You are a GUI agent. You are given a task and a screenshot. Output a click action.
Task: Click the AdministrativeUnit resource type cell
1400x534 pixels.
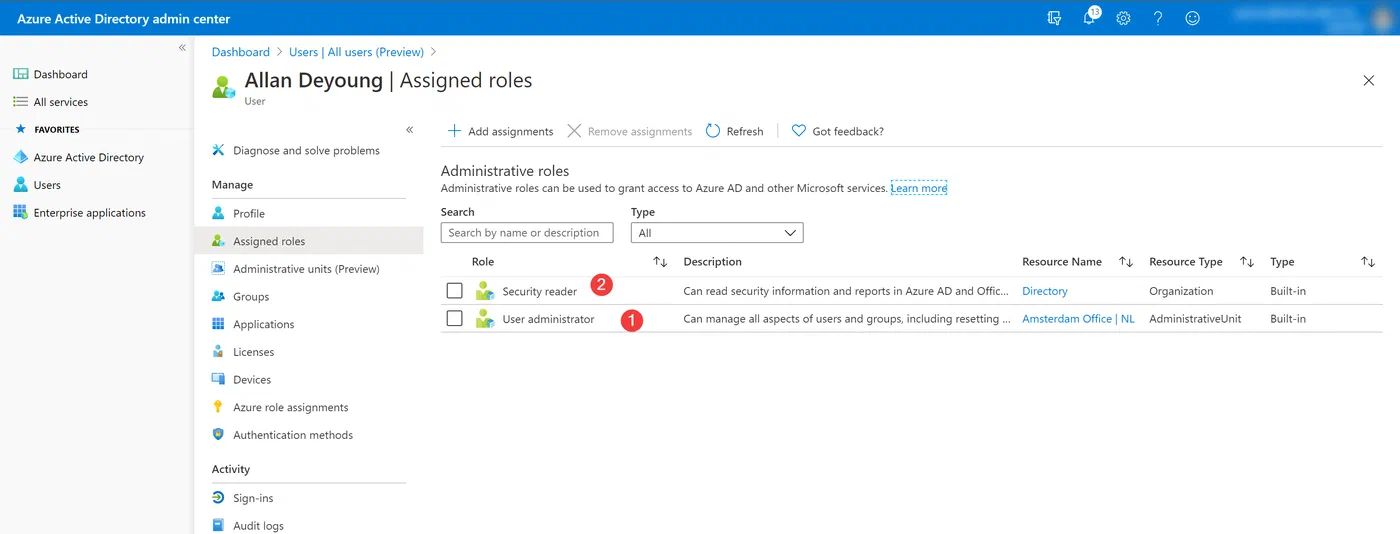coord(1195,320)
